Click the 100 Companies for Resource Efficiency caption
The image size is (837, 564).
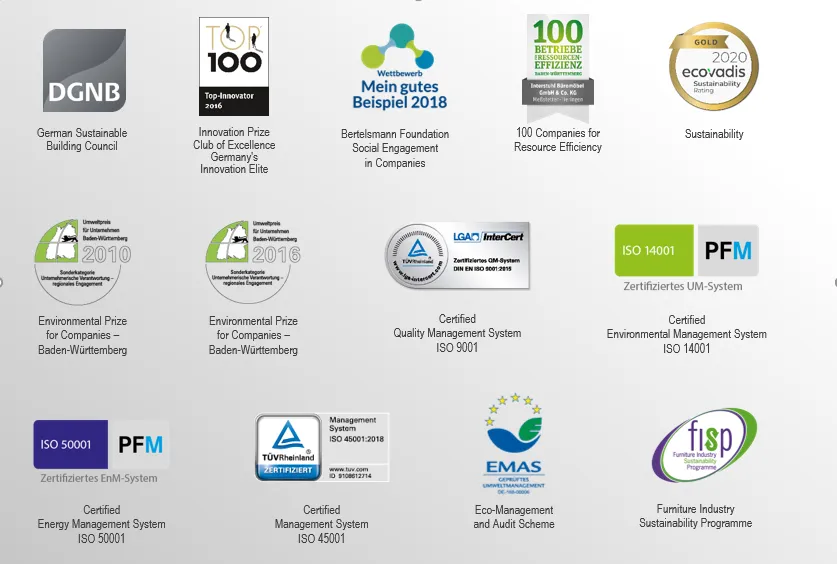[x=558, y=140]
